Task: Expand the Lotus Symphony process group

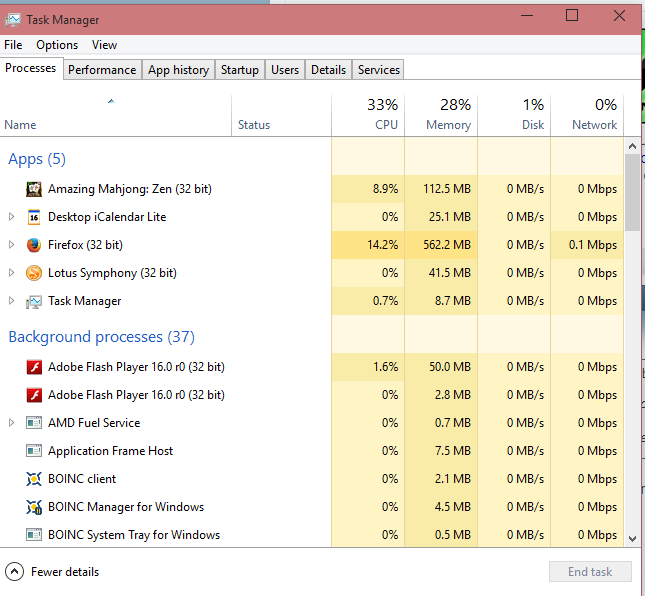Action: tap(12, 273)
